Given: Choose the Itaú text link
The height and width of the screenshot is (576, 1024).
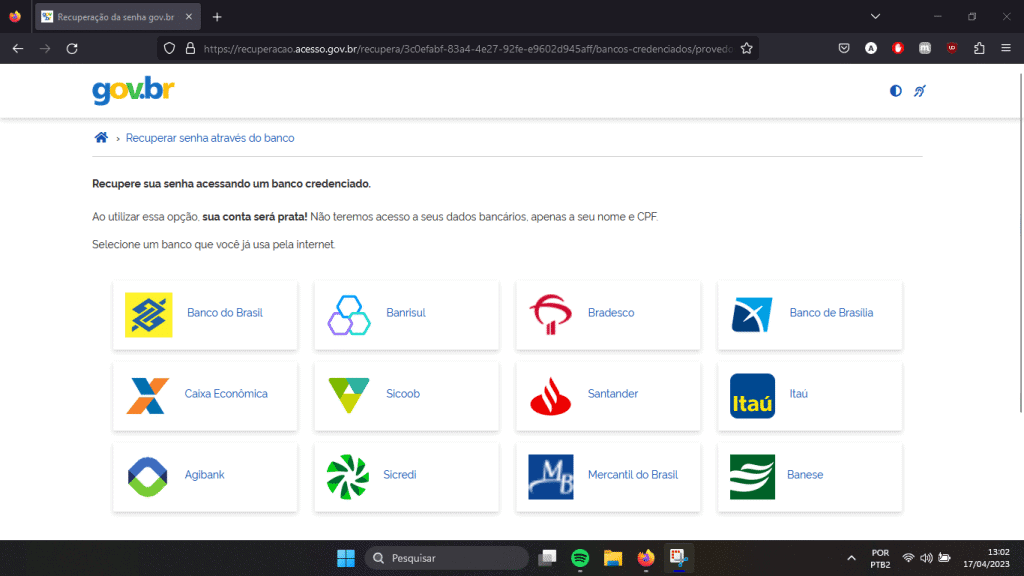Looking at the screenshot, I should tap(798, 394).
